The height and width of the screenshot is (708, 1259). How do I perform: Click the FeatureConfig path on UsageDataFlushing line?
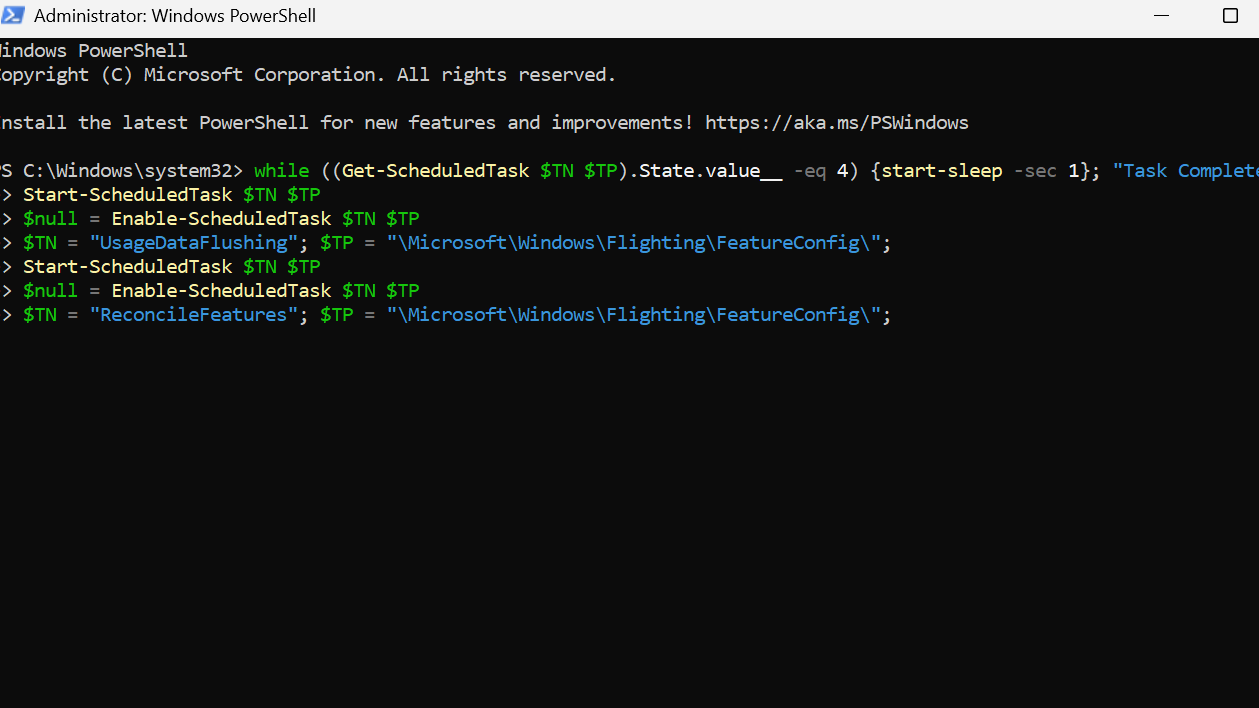(x=634, y=243)
